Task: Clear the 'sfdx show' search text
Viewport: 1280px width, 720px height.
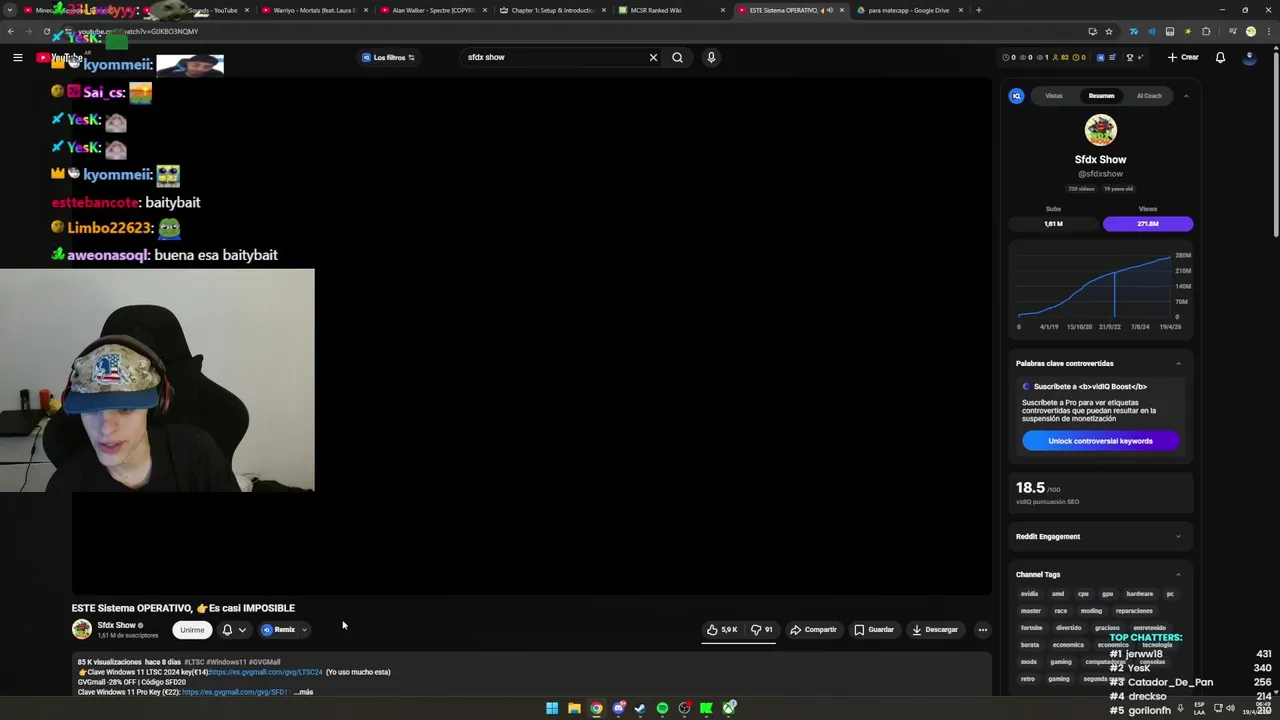Action: pyautogui.click(x=653, y=57)
